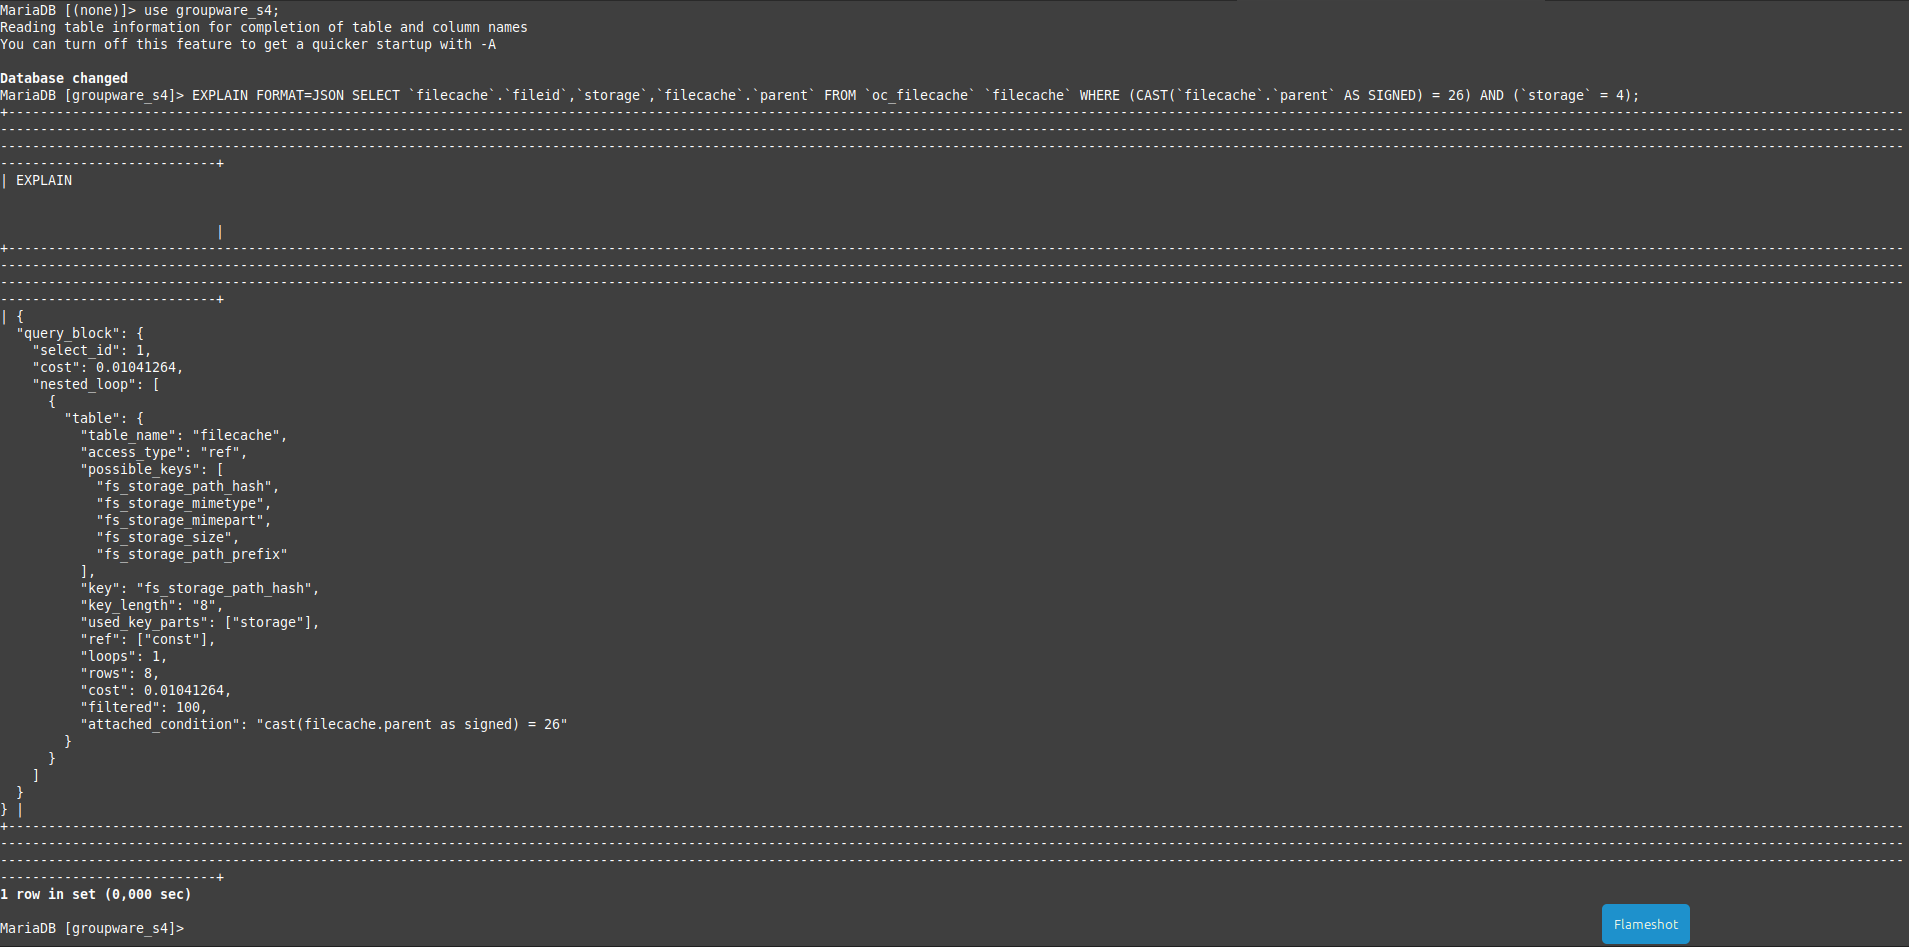Click the "used_key_parts" line

coord(199,622)
